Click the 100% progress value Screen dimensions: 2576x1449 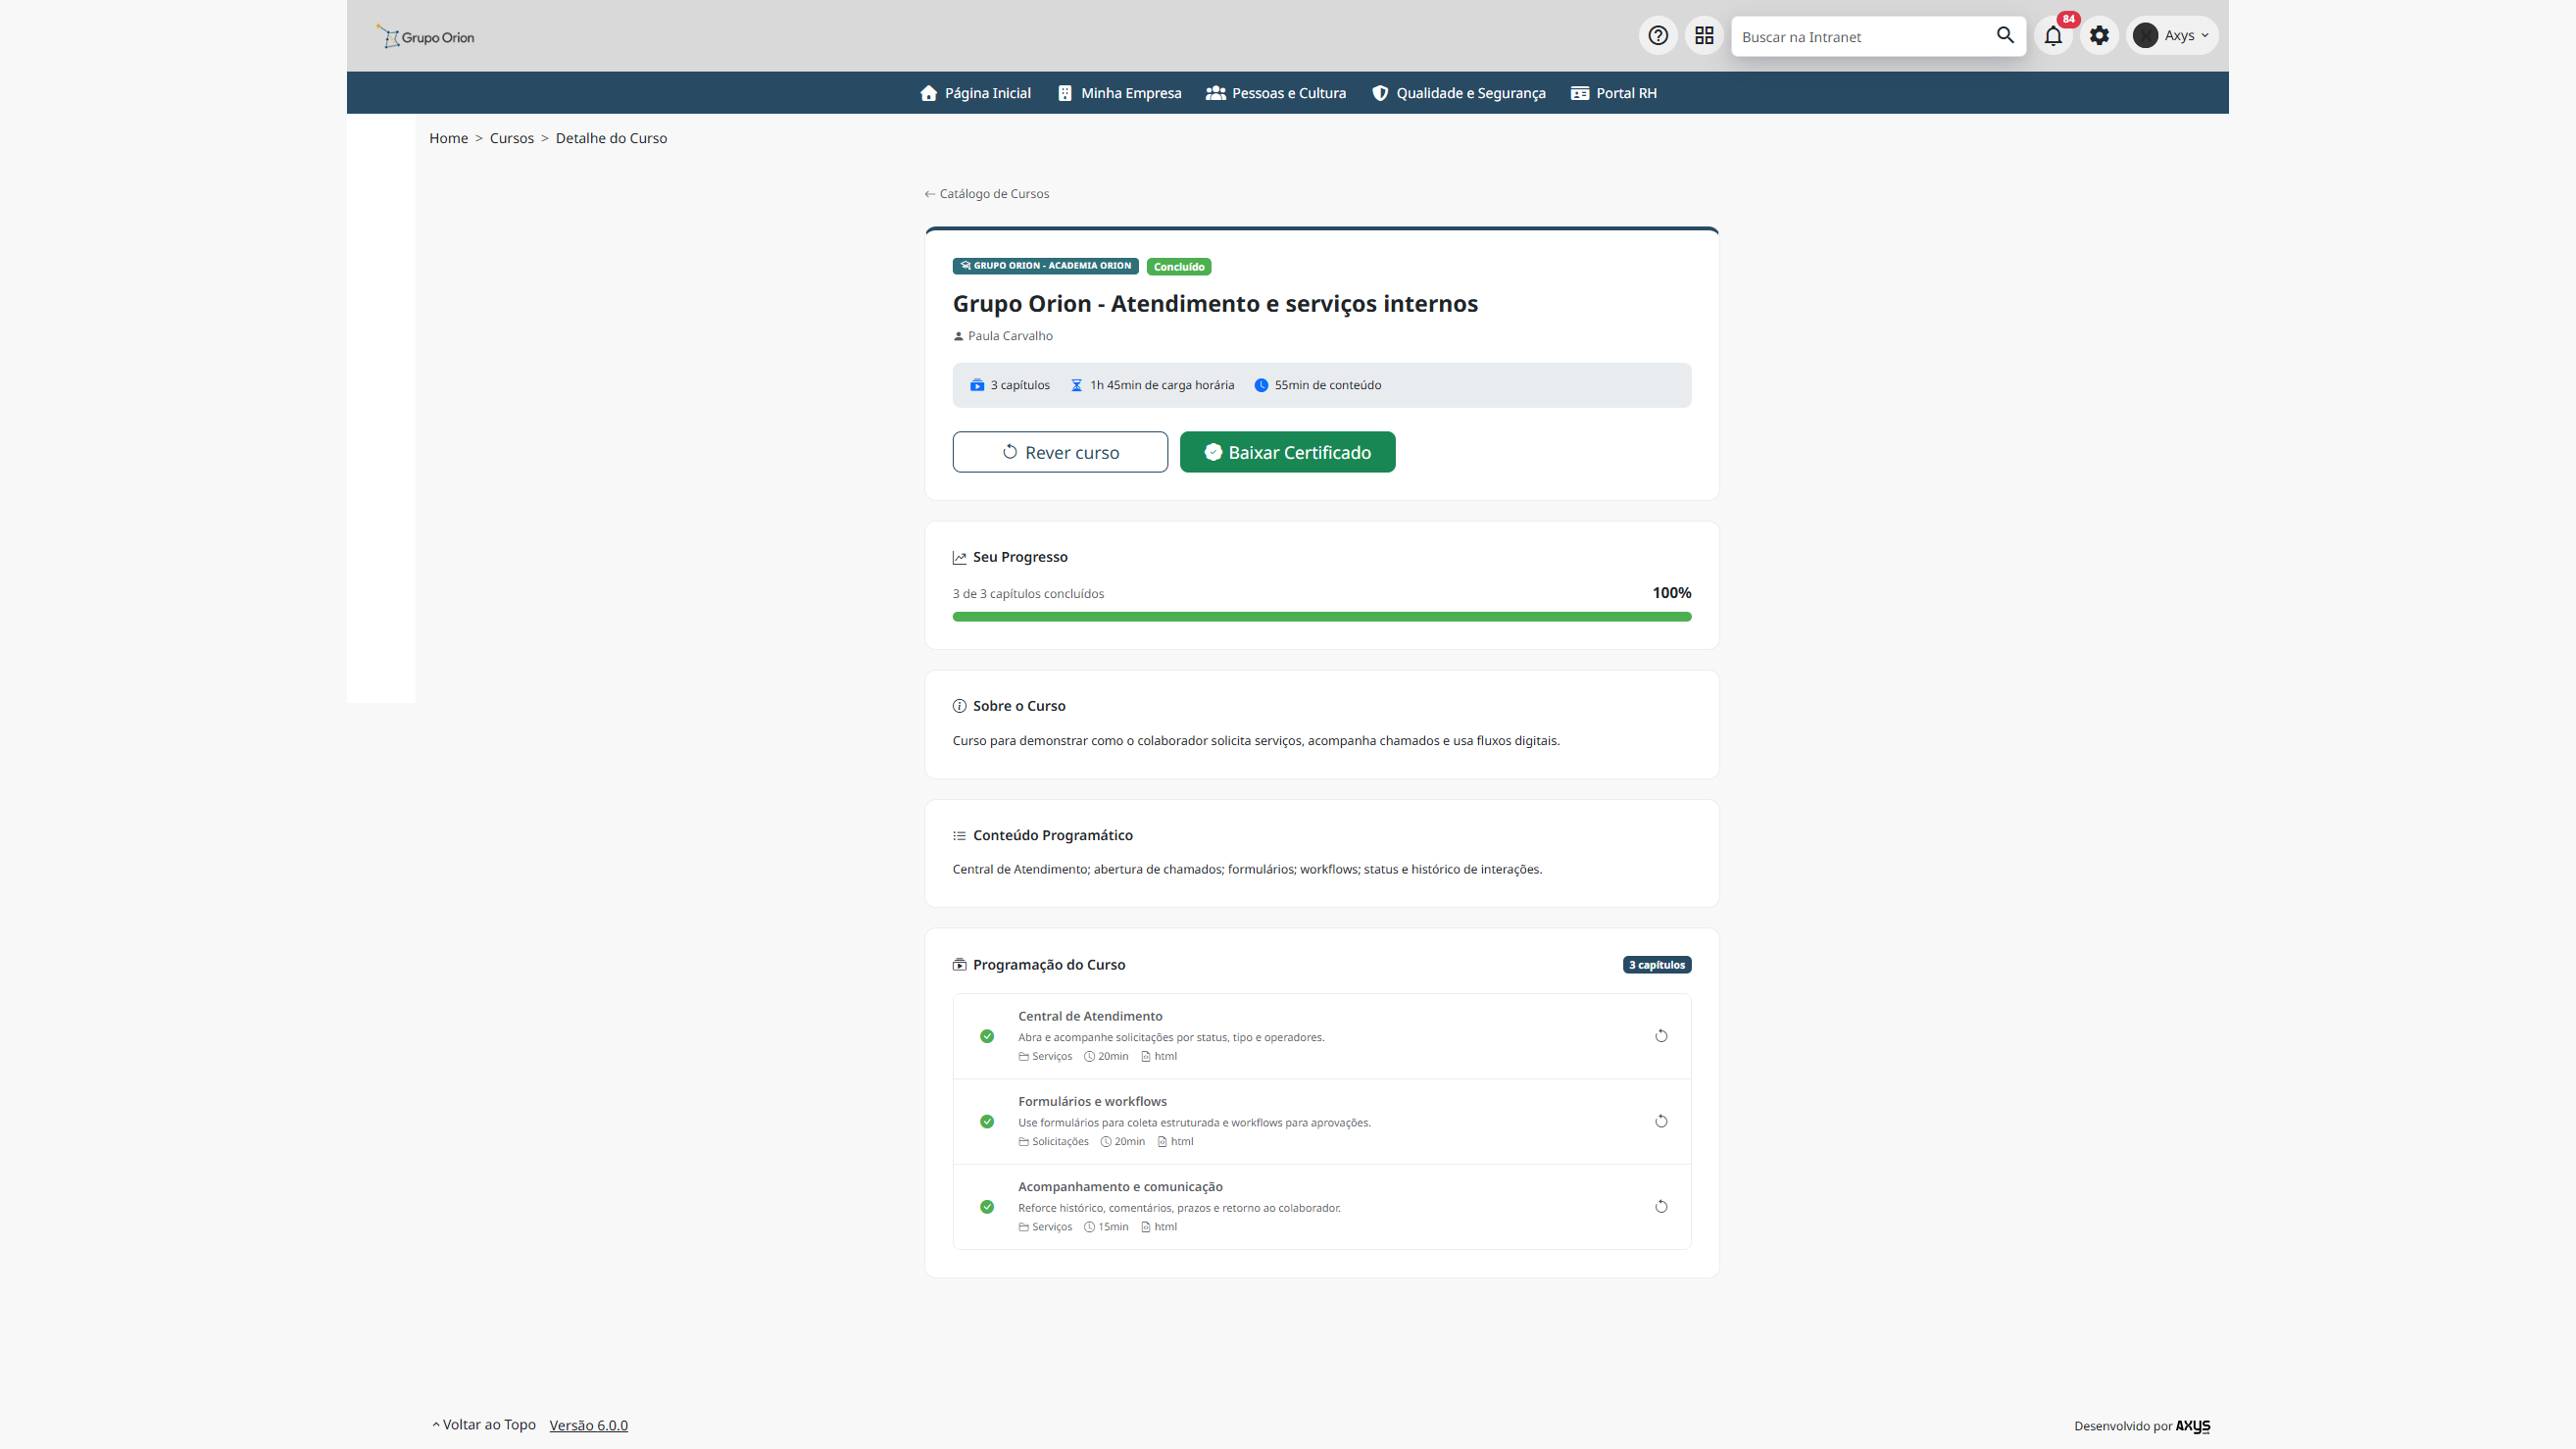point(1671,593)
